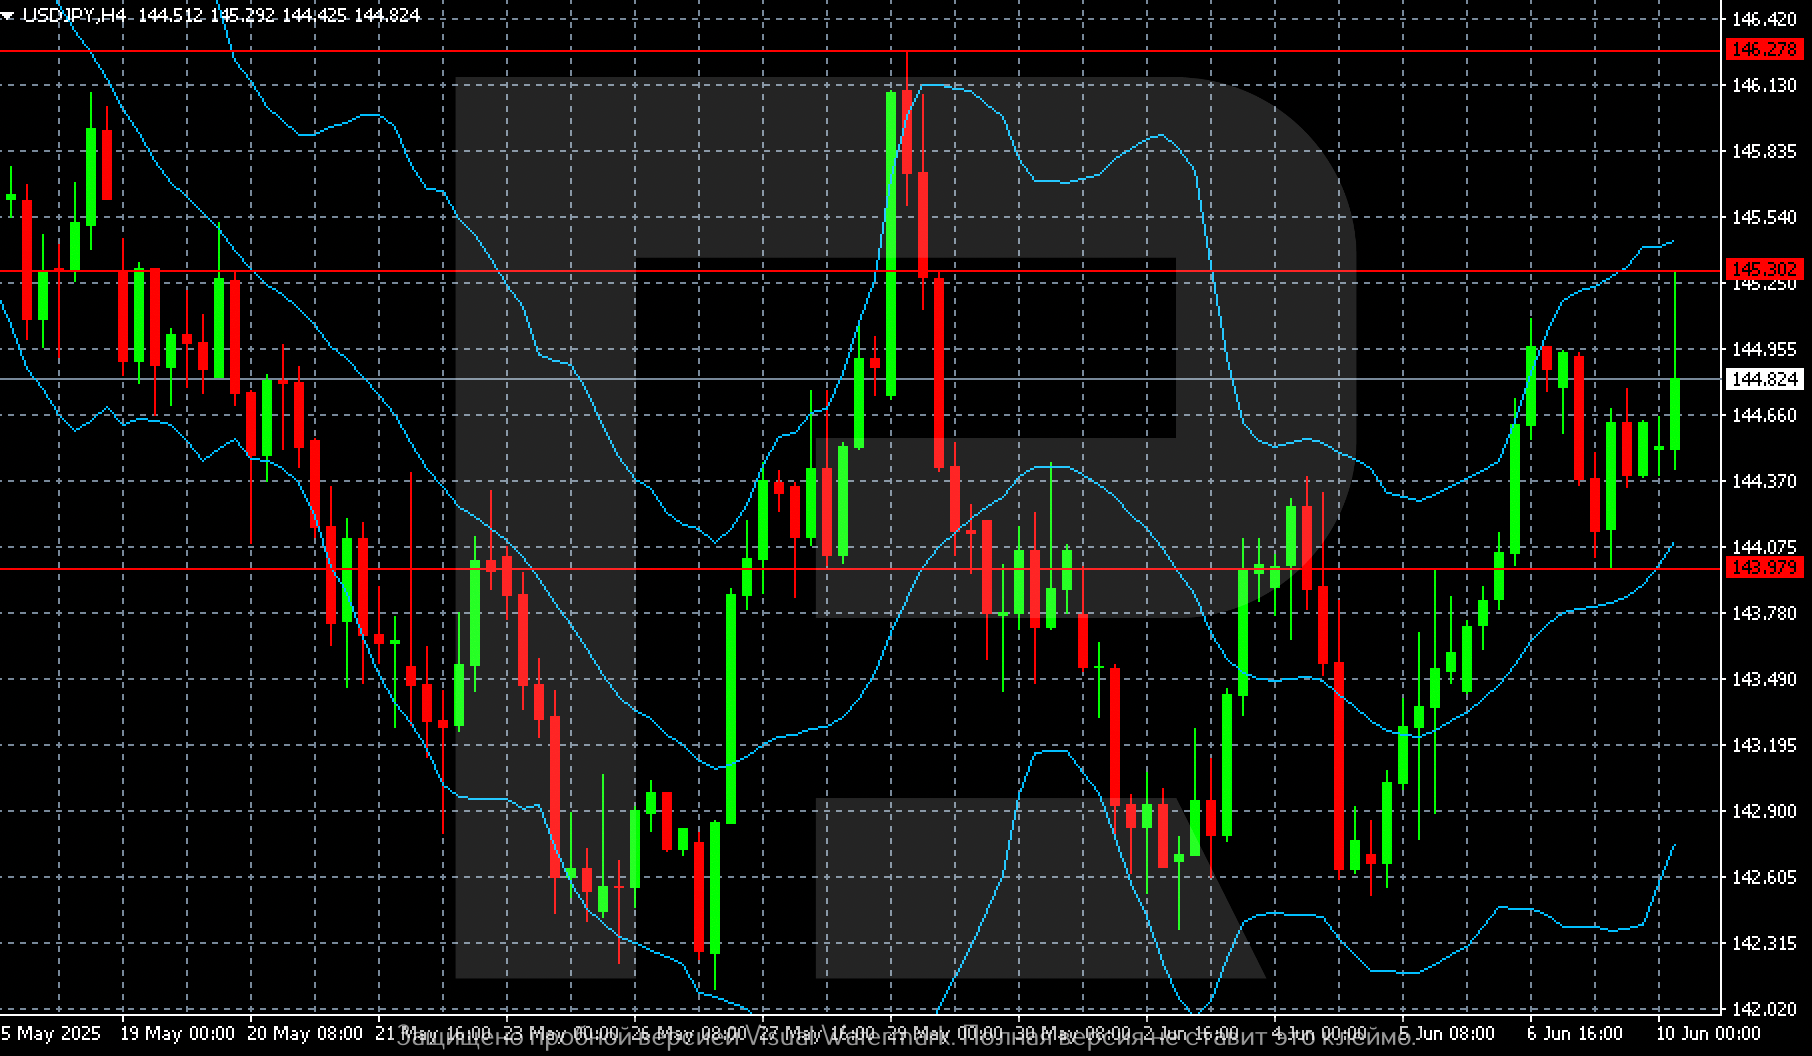Open the chart menu triangle beside USDJPY,H4

point(8,16)
